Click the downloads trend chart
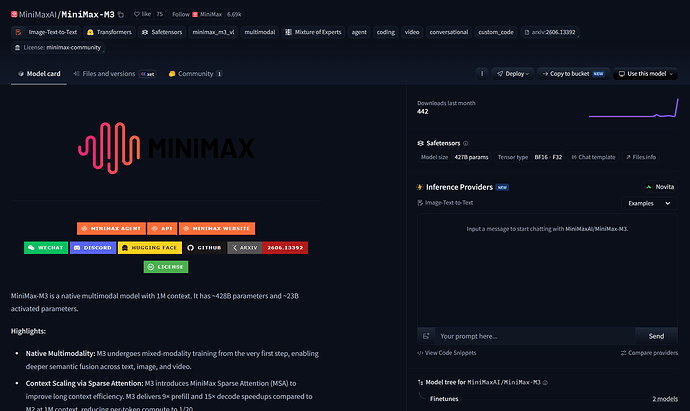This screenshot has height=411, width=690. [x=634, y=108]
